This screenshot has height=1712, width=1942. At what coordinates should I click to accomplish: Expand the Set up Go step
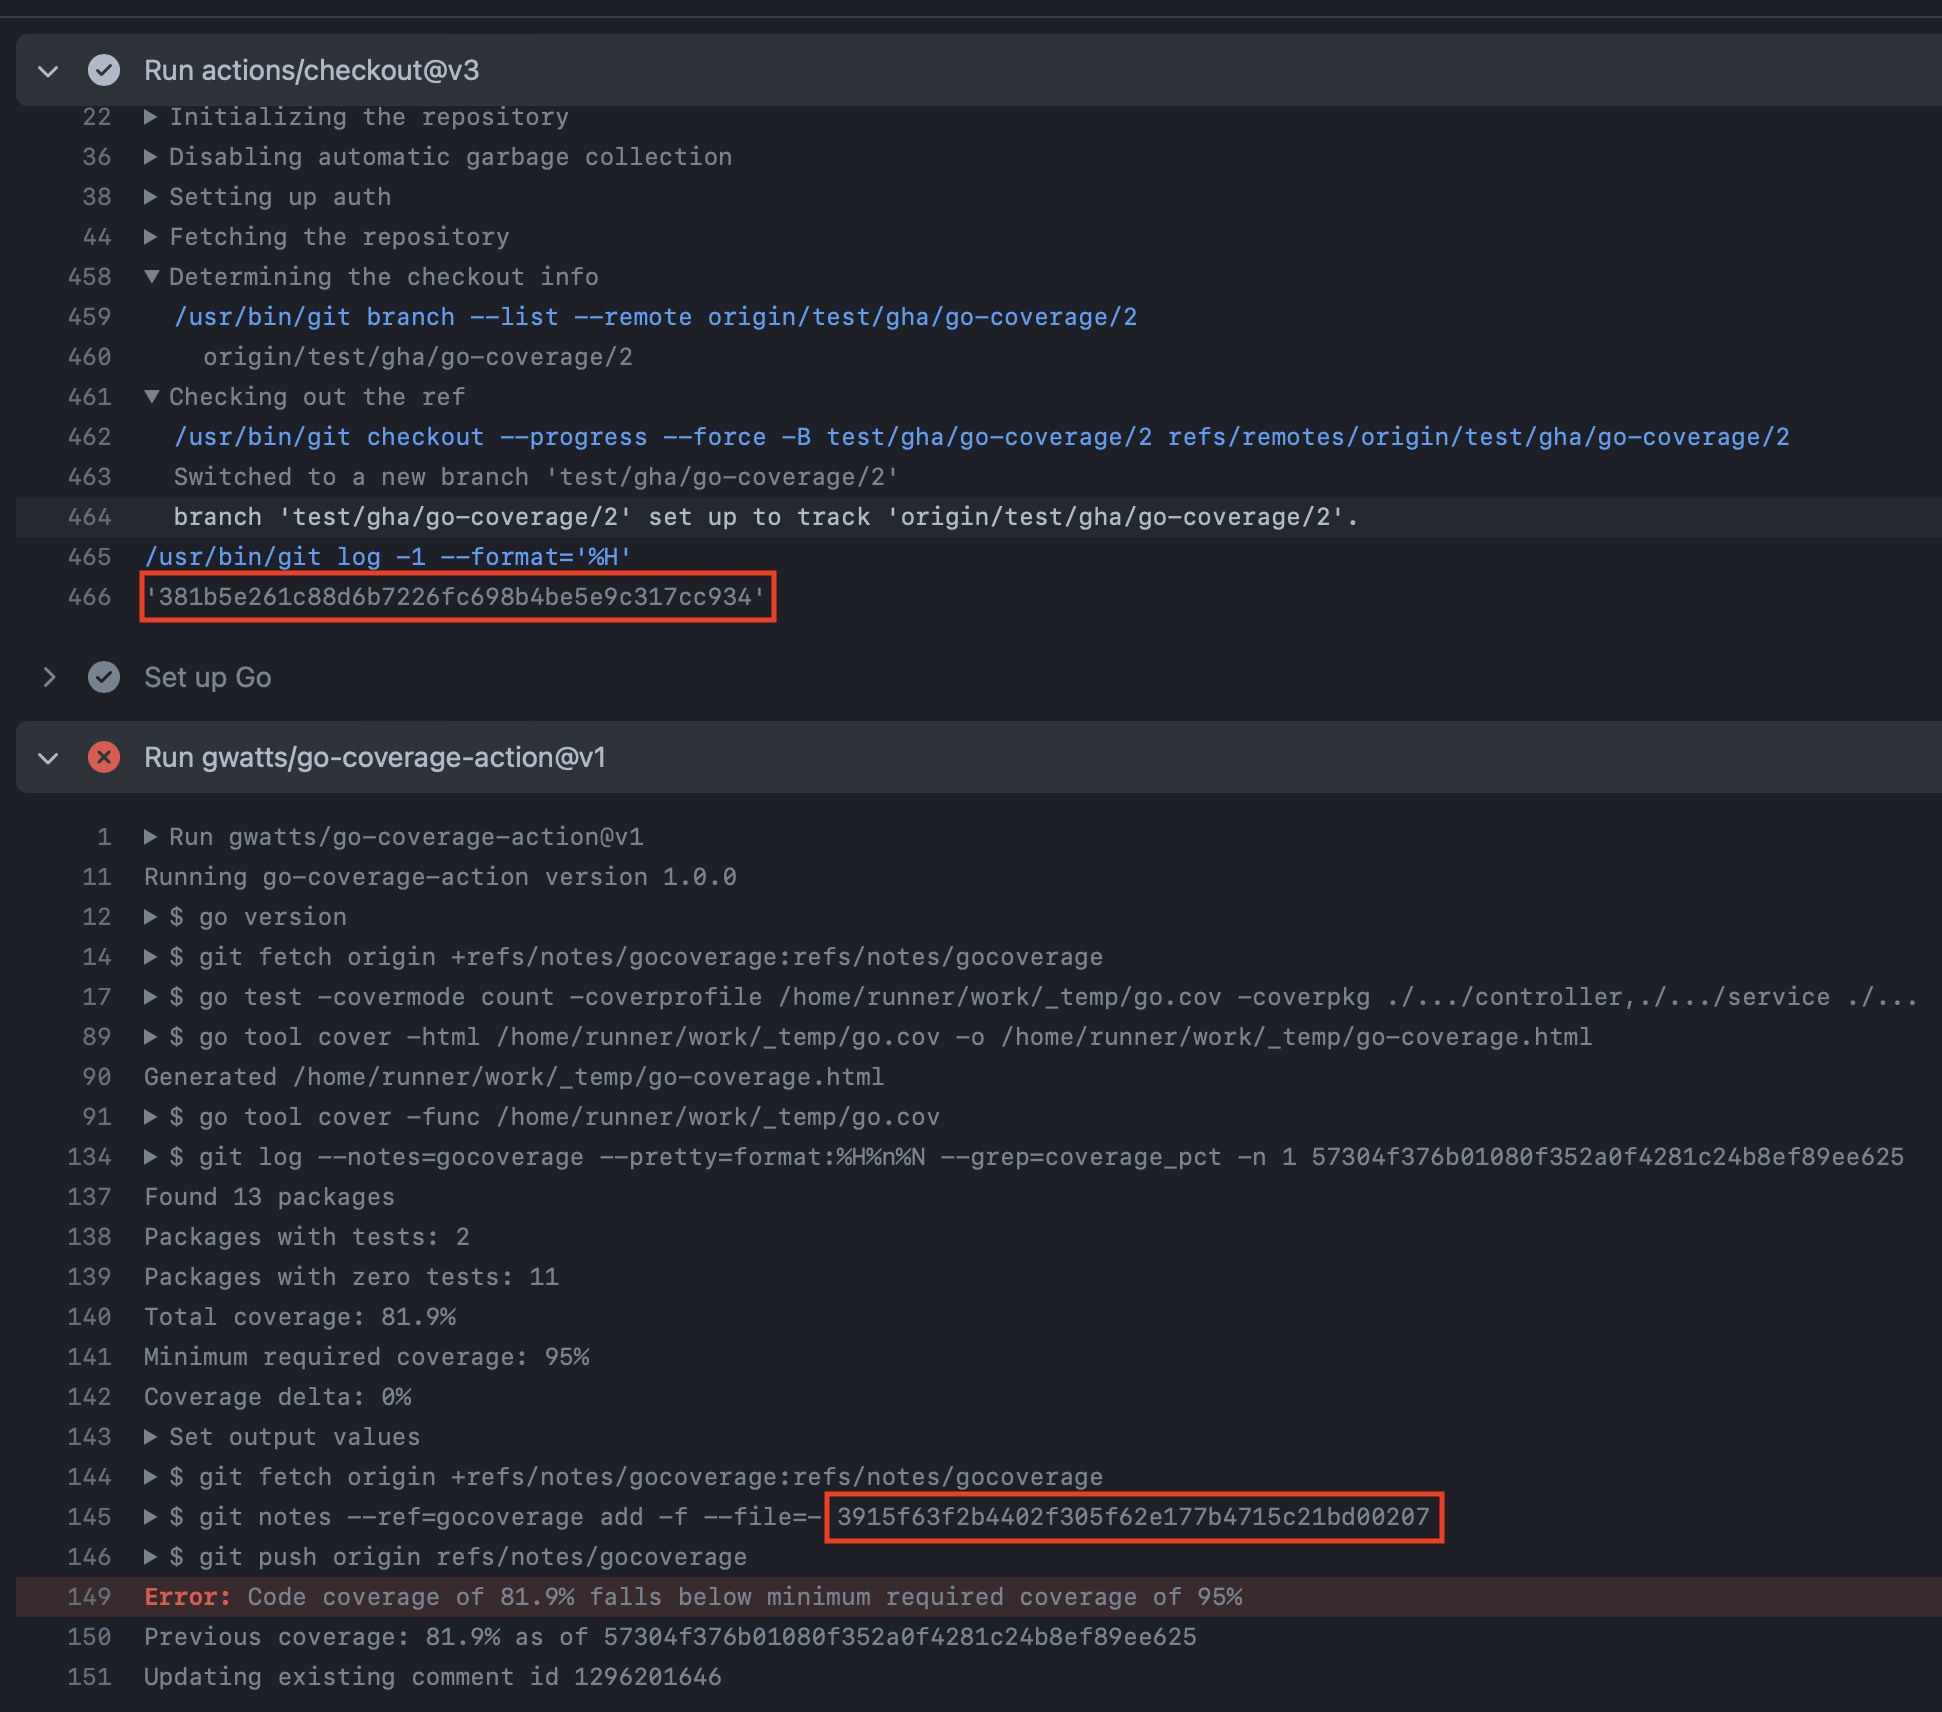[50, 677]
